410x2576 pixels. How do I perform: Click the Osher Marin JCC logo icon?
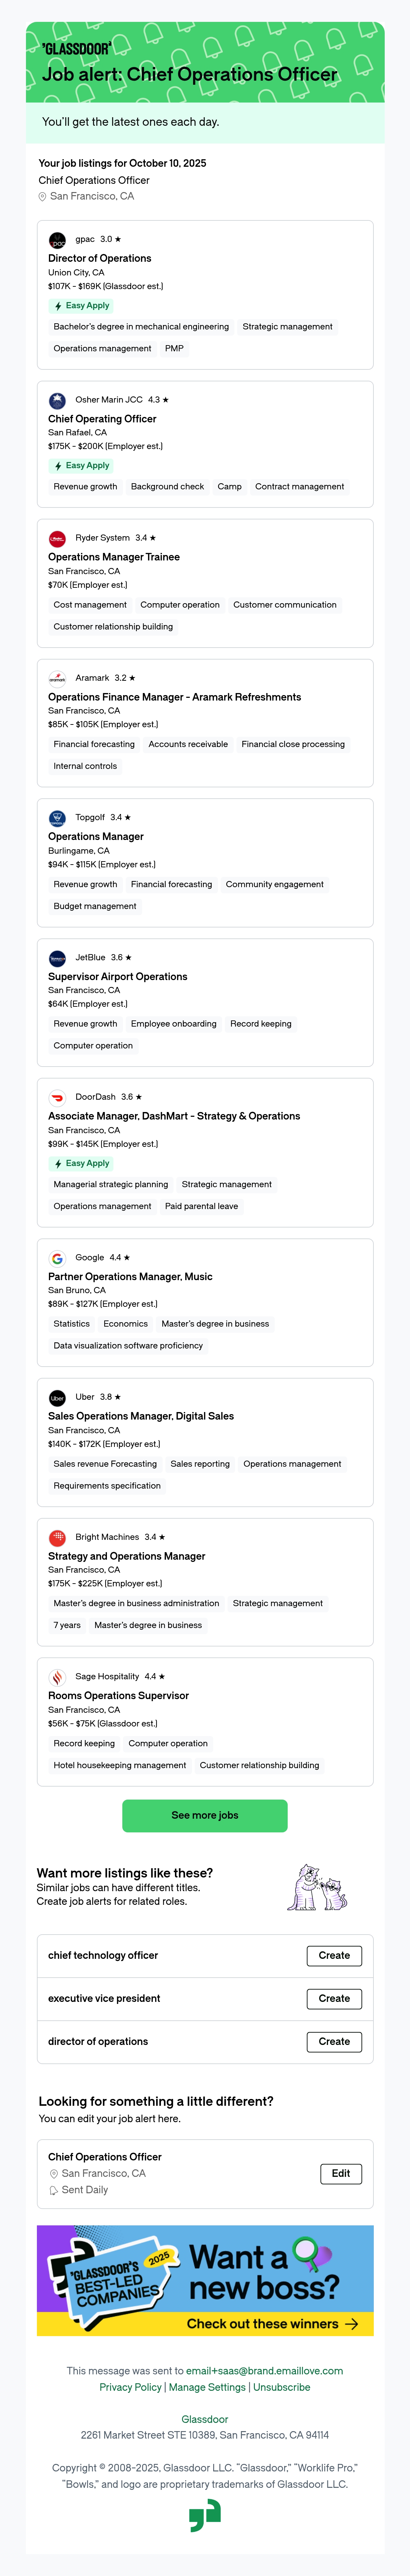click(x=57, y=400)
